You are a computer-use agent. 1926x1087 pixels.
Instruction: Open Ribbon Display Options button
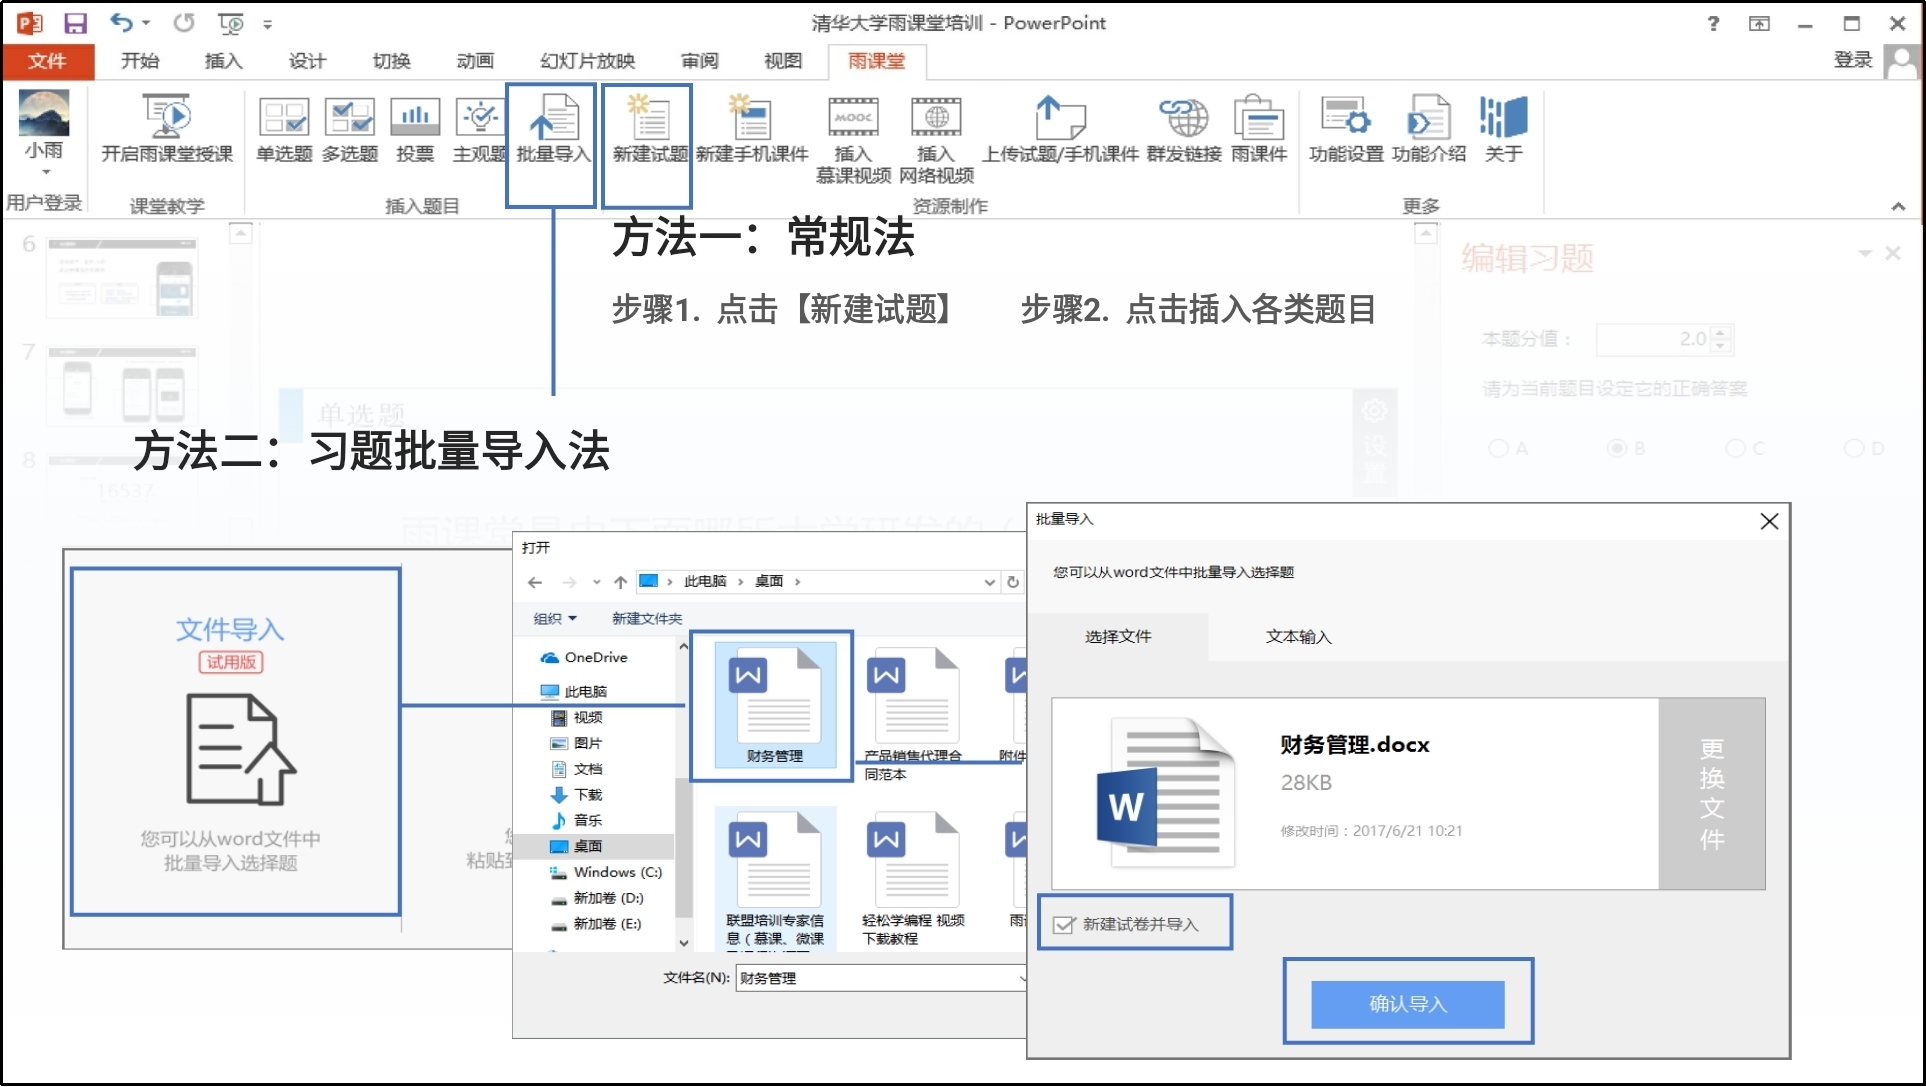[x=1759, y=23]
